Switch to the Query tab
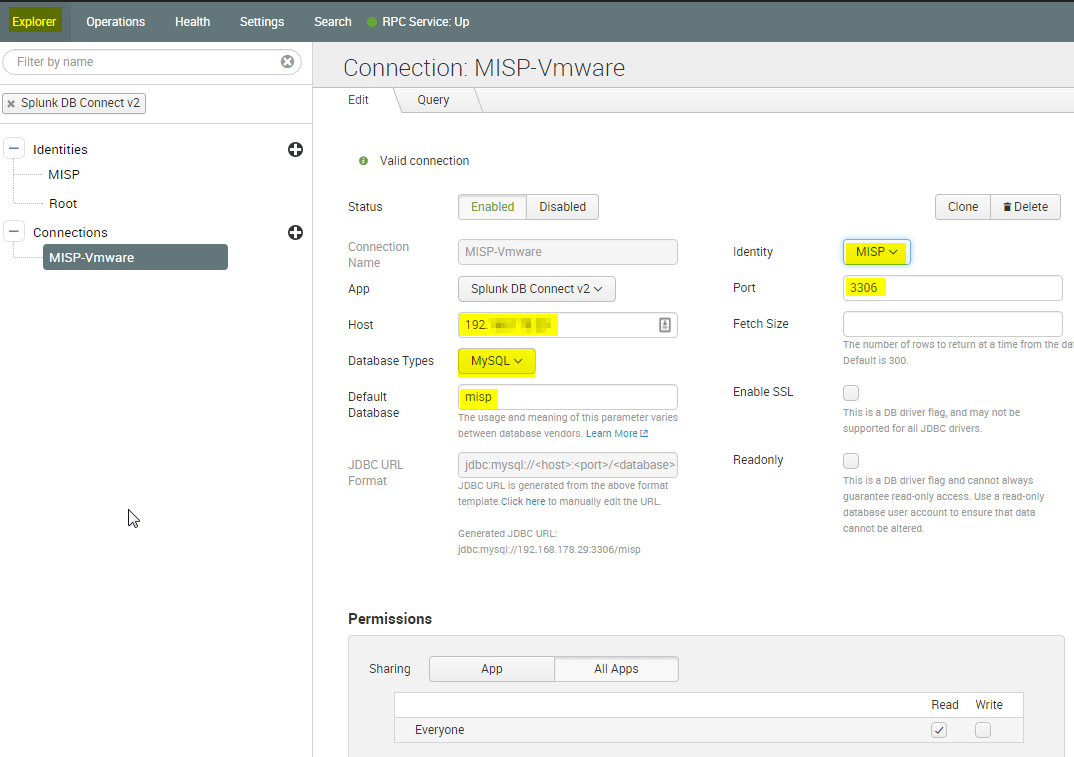 coord(434,100)
